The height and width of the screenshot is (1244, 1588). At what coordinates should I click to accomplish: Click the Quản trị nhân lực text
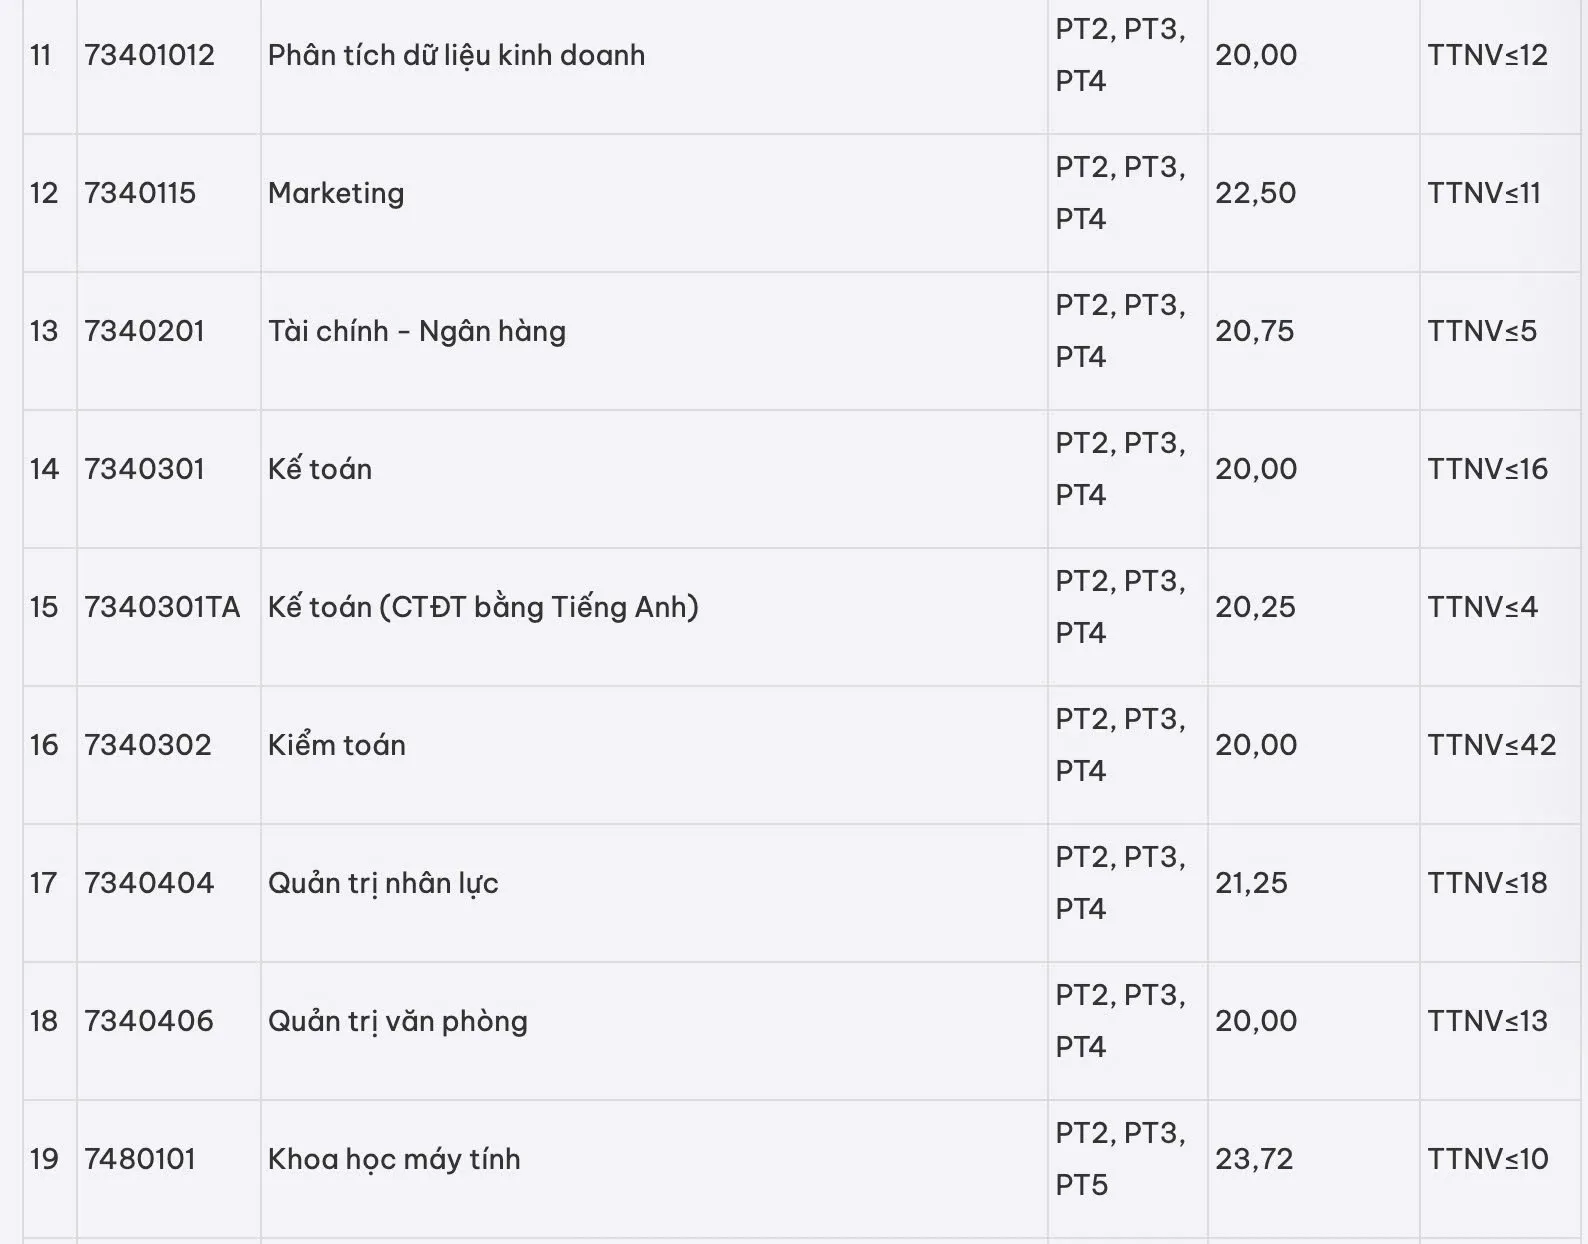point(383,883)
